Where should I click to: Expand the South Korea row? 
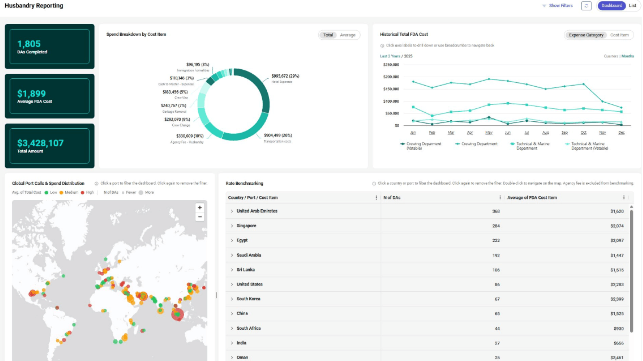pyautogui.click(x=232, y=299)
